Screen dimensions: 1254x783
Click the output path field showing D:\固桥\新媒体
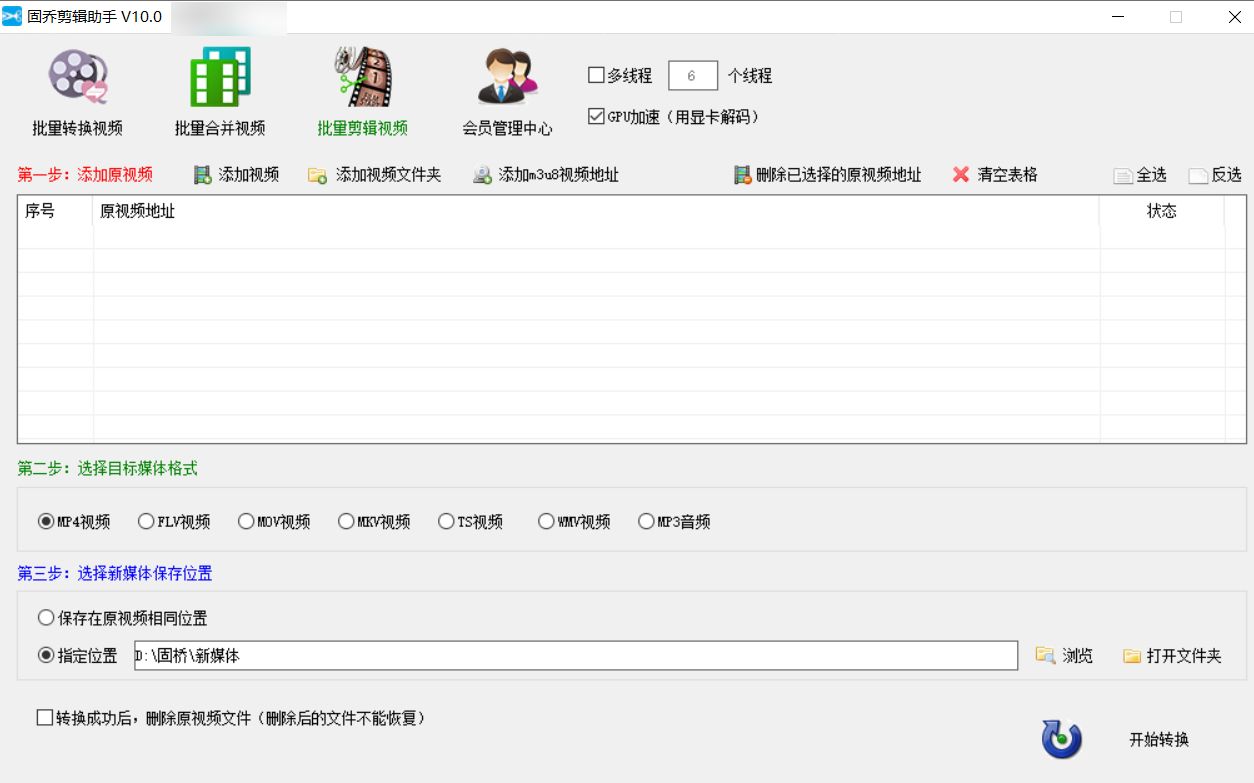pos(574,655)
